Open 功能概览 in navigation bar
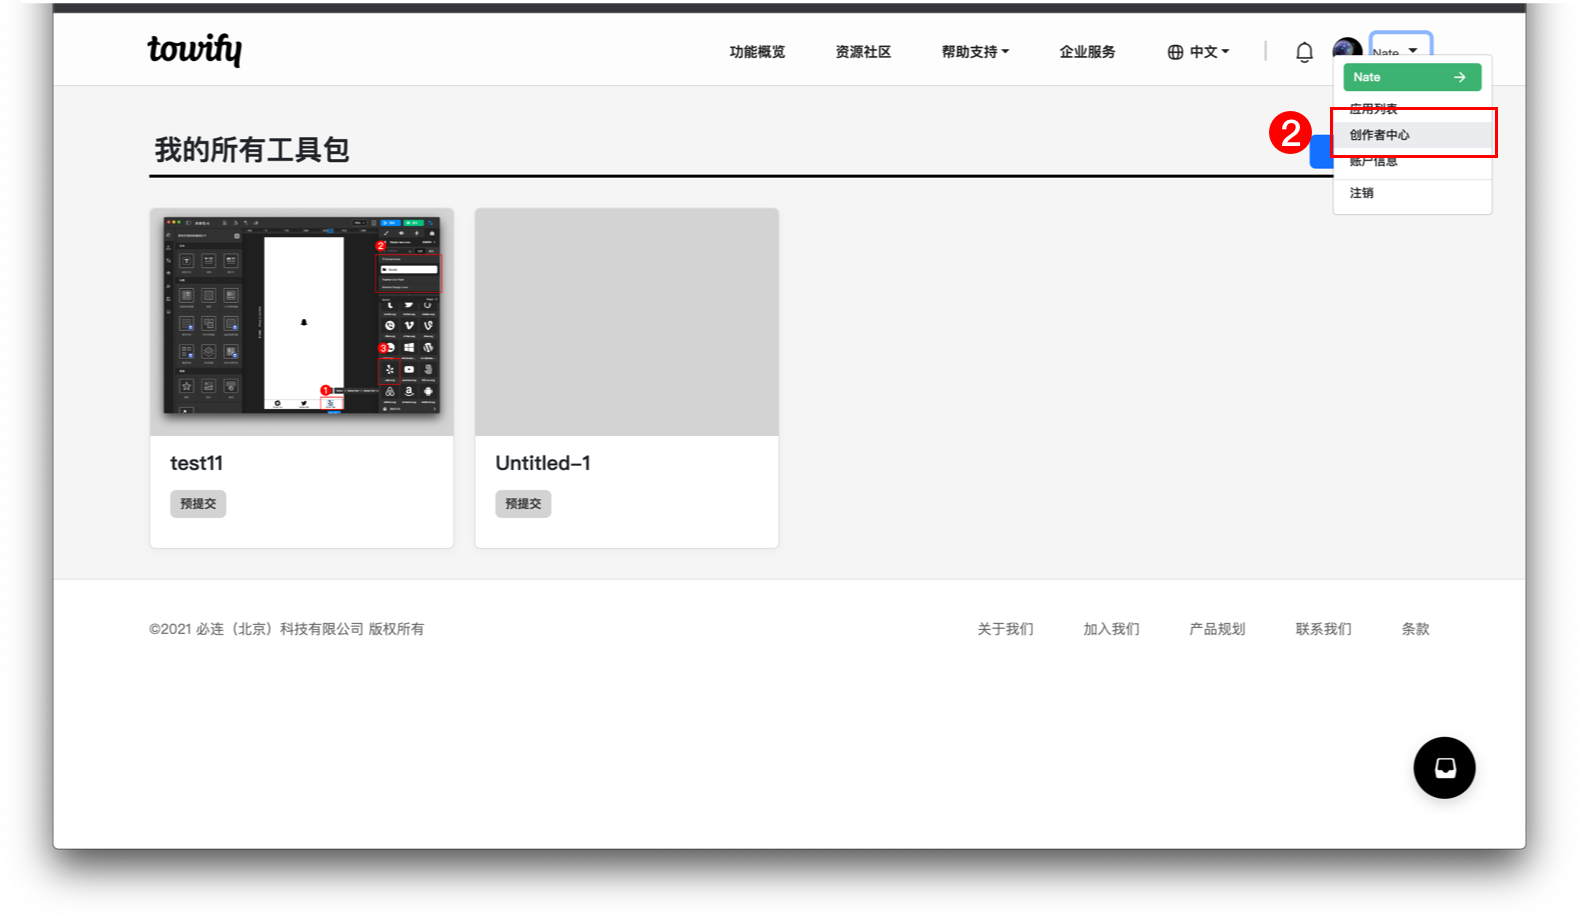Viewport: 1579px width, 918px height. 757,52
